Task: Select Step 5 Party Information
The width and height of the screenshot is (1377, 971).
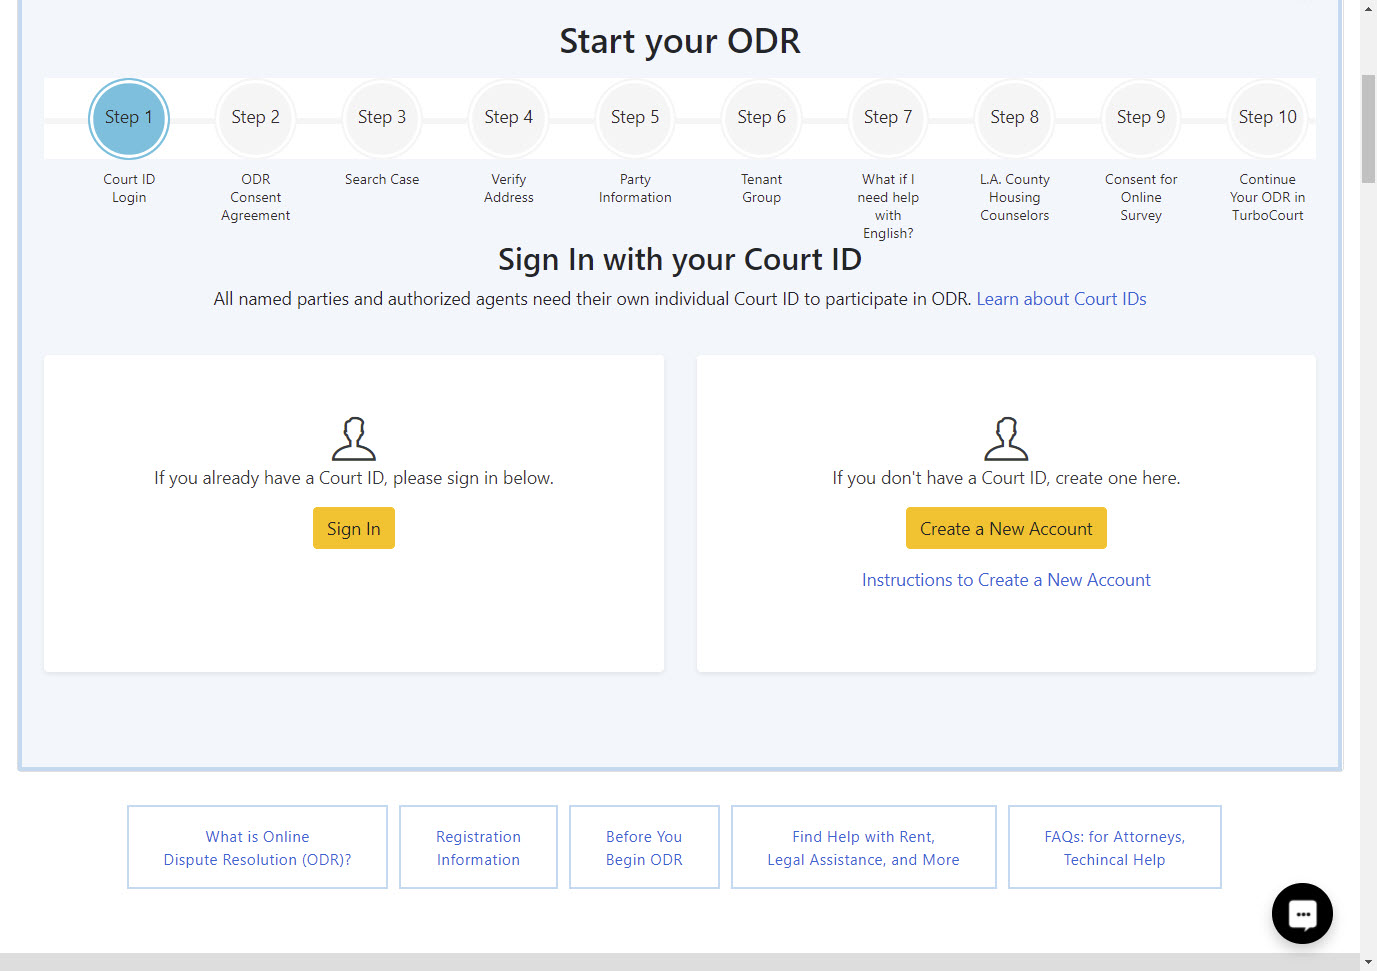Action: [635, 118]
